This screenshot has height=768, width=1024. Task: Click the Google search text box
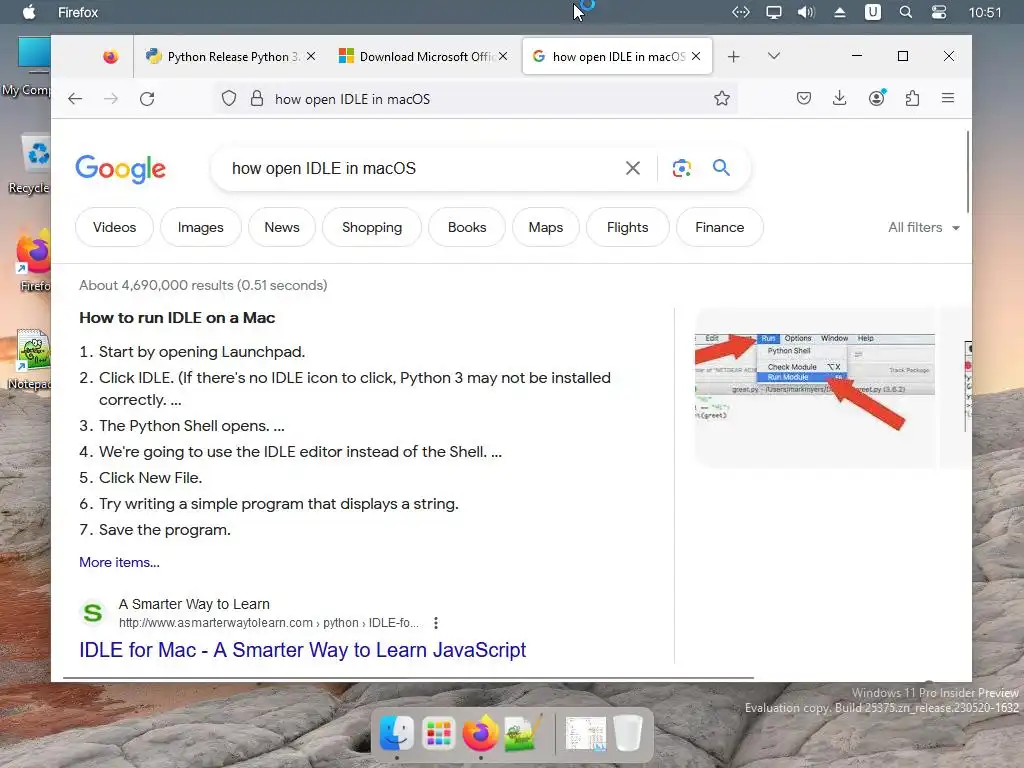(421, 168)
